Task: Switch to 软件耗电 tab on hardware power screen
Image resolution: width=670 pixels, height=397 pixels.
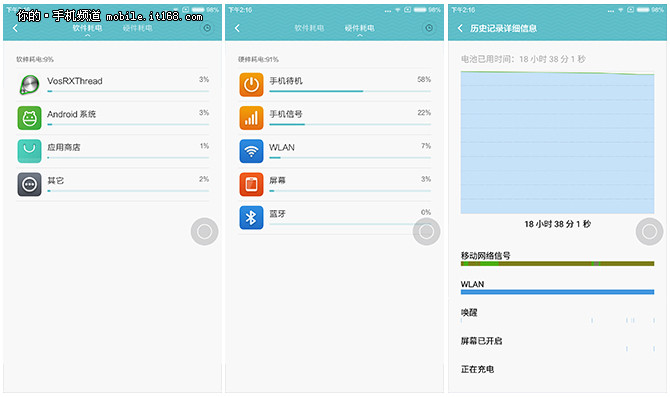Action: 309,28
